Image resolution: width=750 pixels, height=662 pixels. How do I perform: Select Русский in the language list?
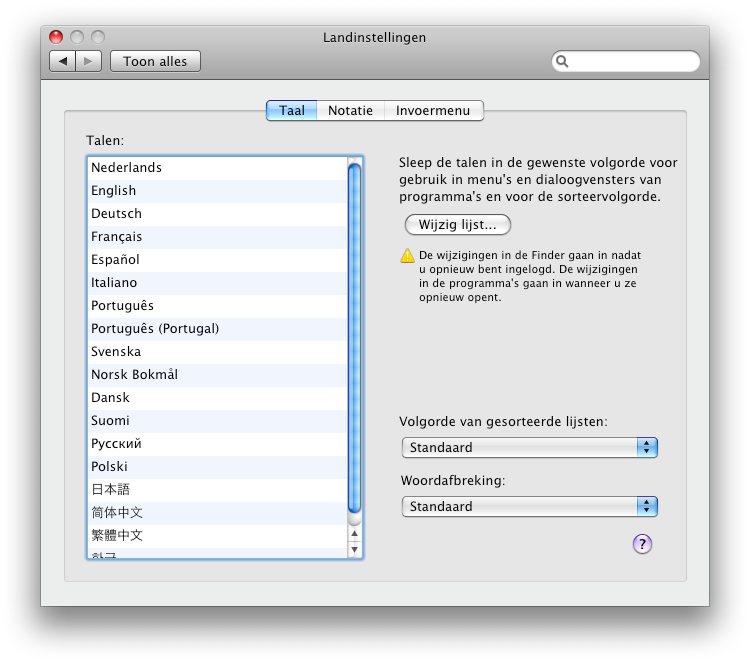pos(218,443)
